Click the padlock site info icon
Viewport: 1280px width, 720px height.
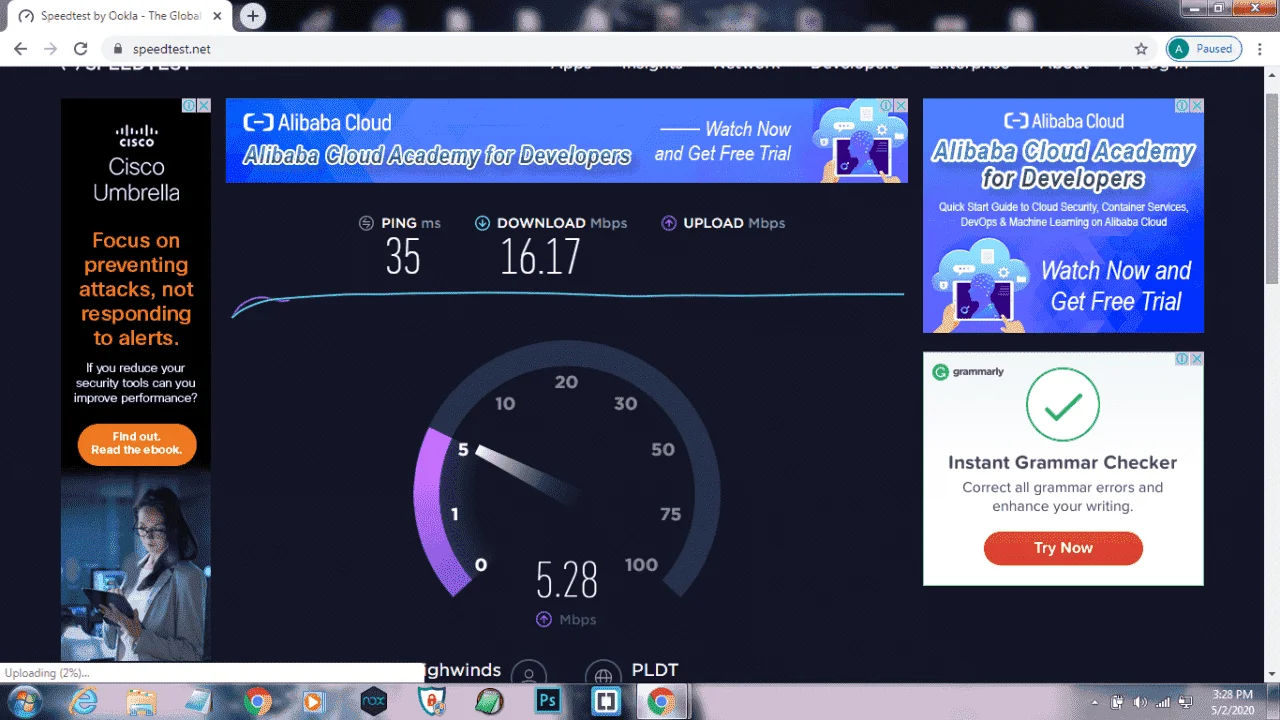point(117,48)
